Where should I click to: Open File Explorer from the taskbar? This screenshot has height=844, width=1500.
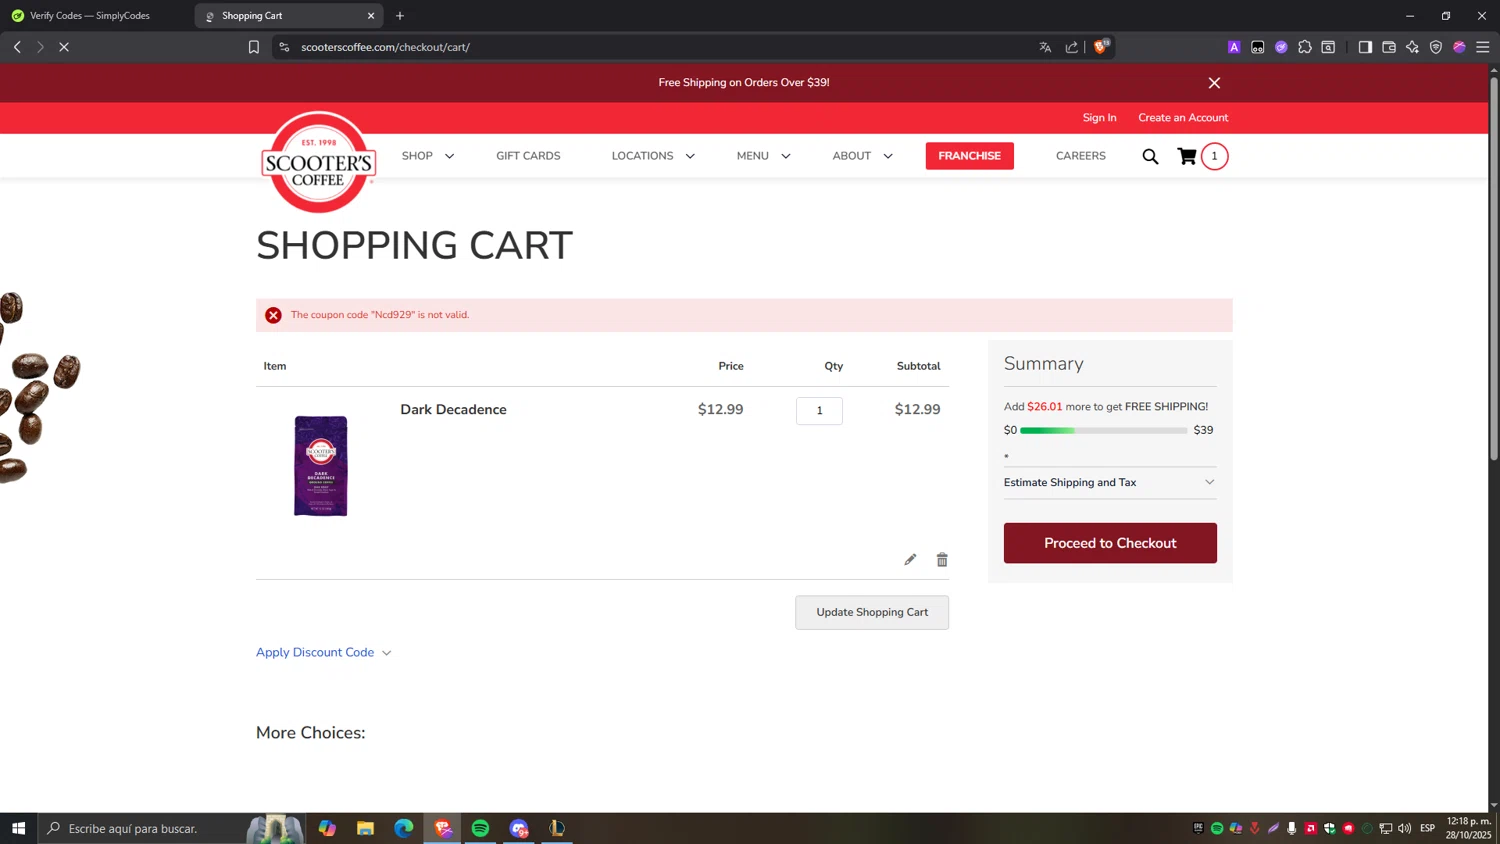[x=365, y=828]
